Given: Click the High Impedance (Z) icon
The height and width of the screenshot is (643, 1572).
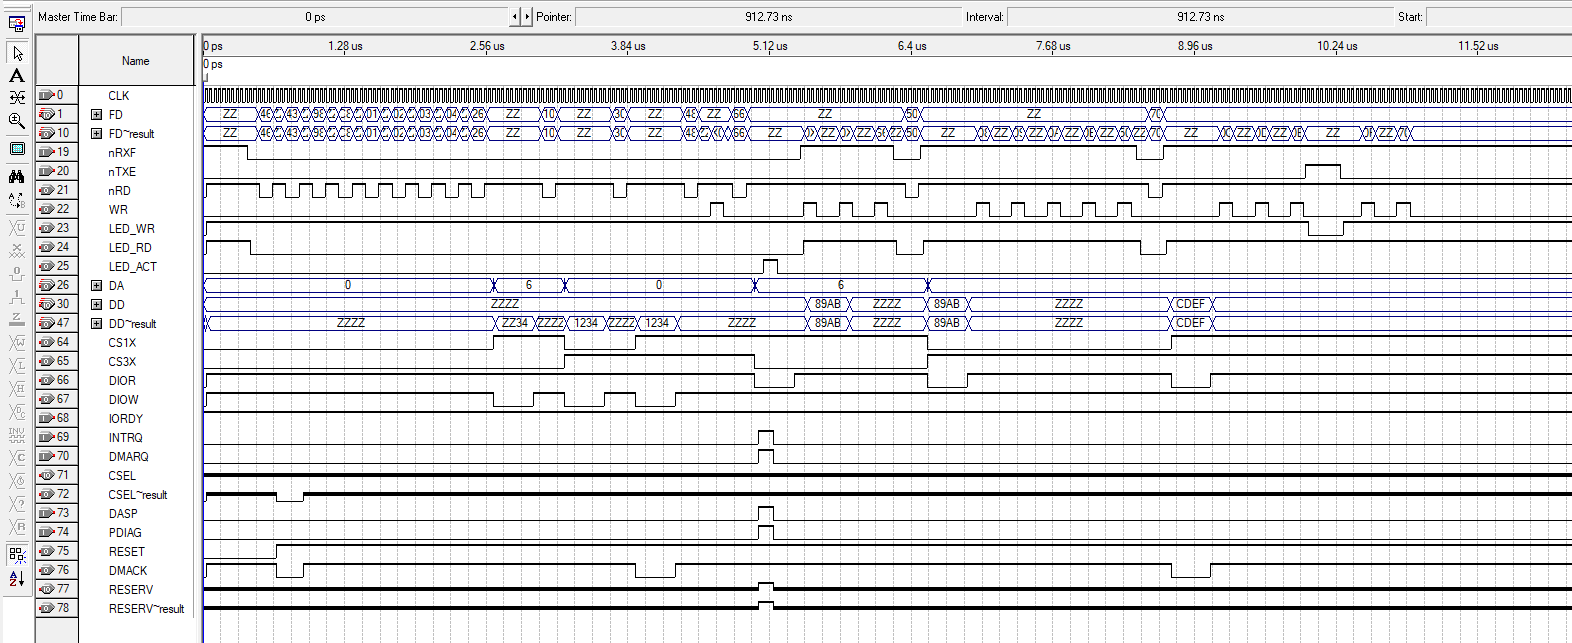Looking at the screenshot, I should 17,319.
